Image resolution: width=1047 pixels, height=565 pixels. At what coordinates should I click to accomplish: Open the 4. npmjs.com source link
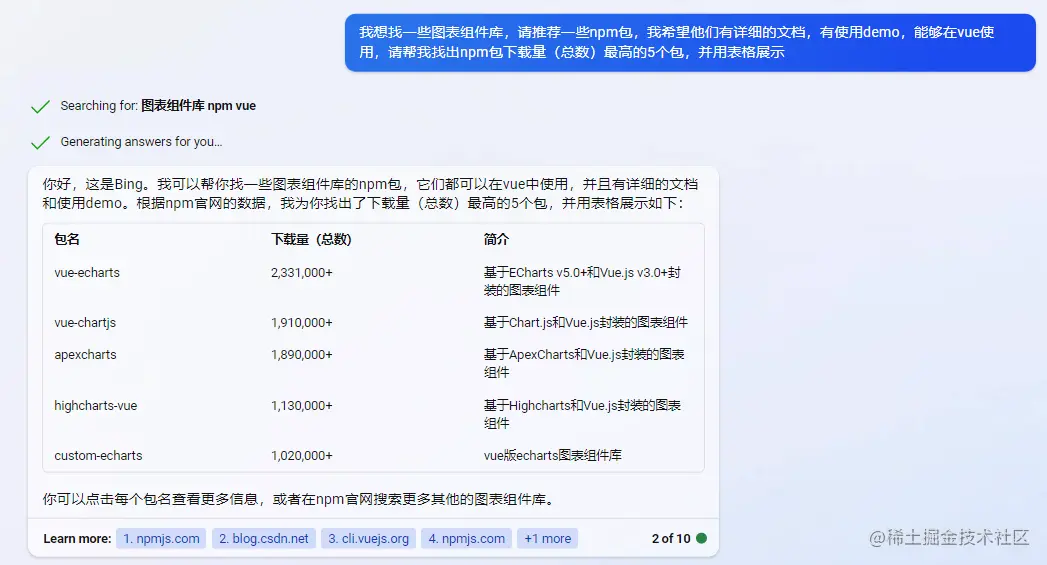(x=466, y=538)
